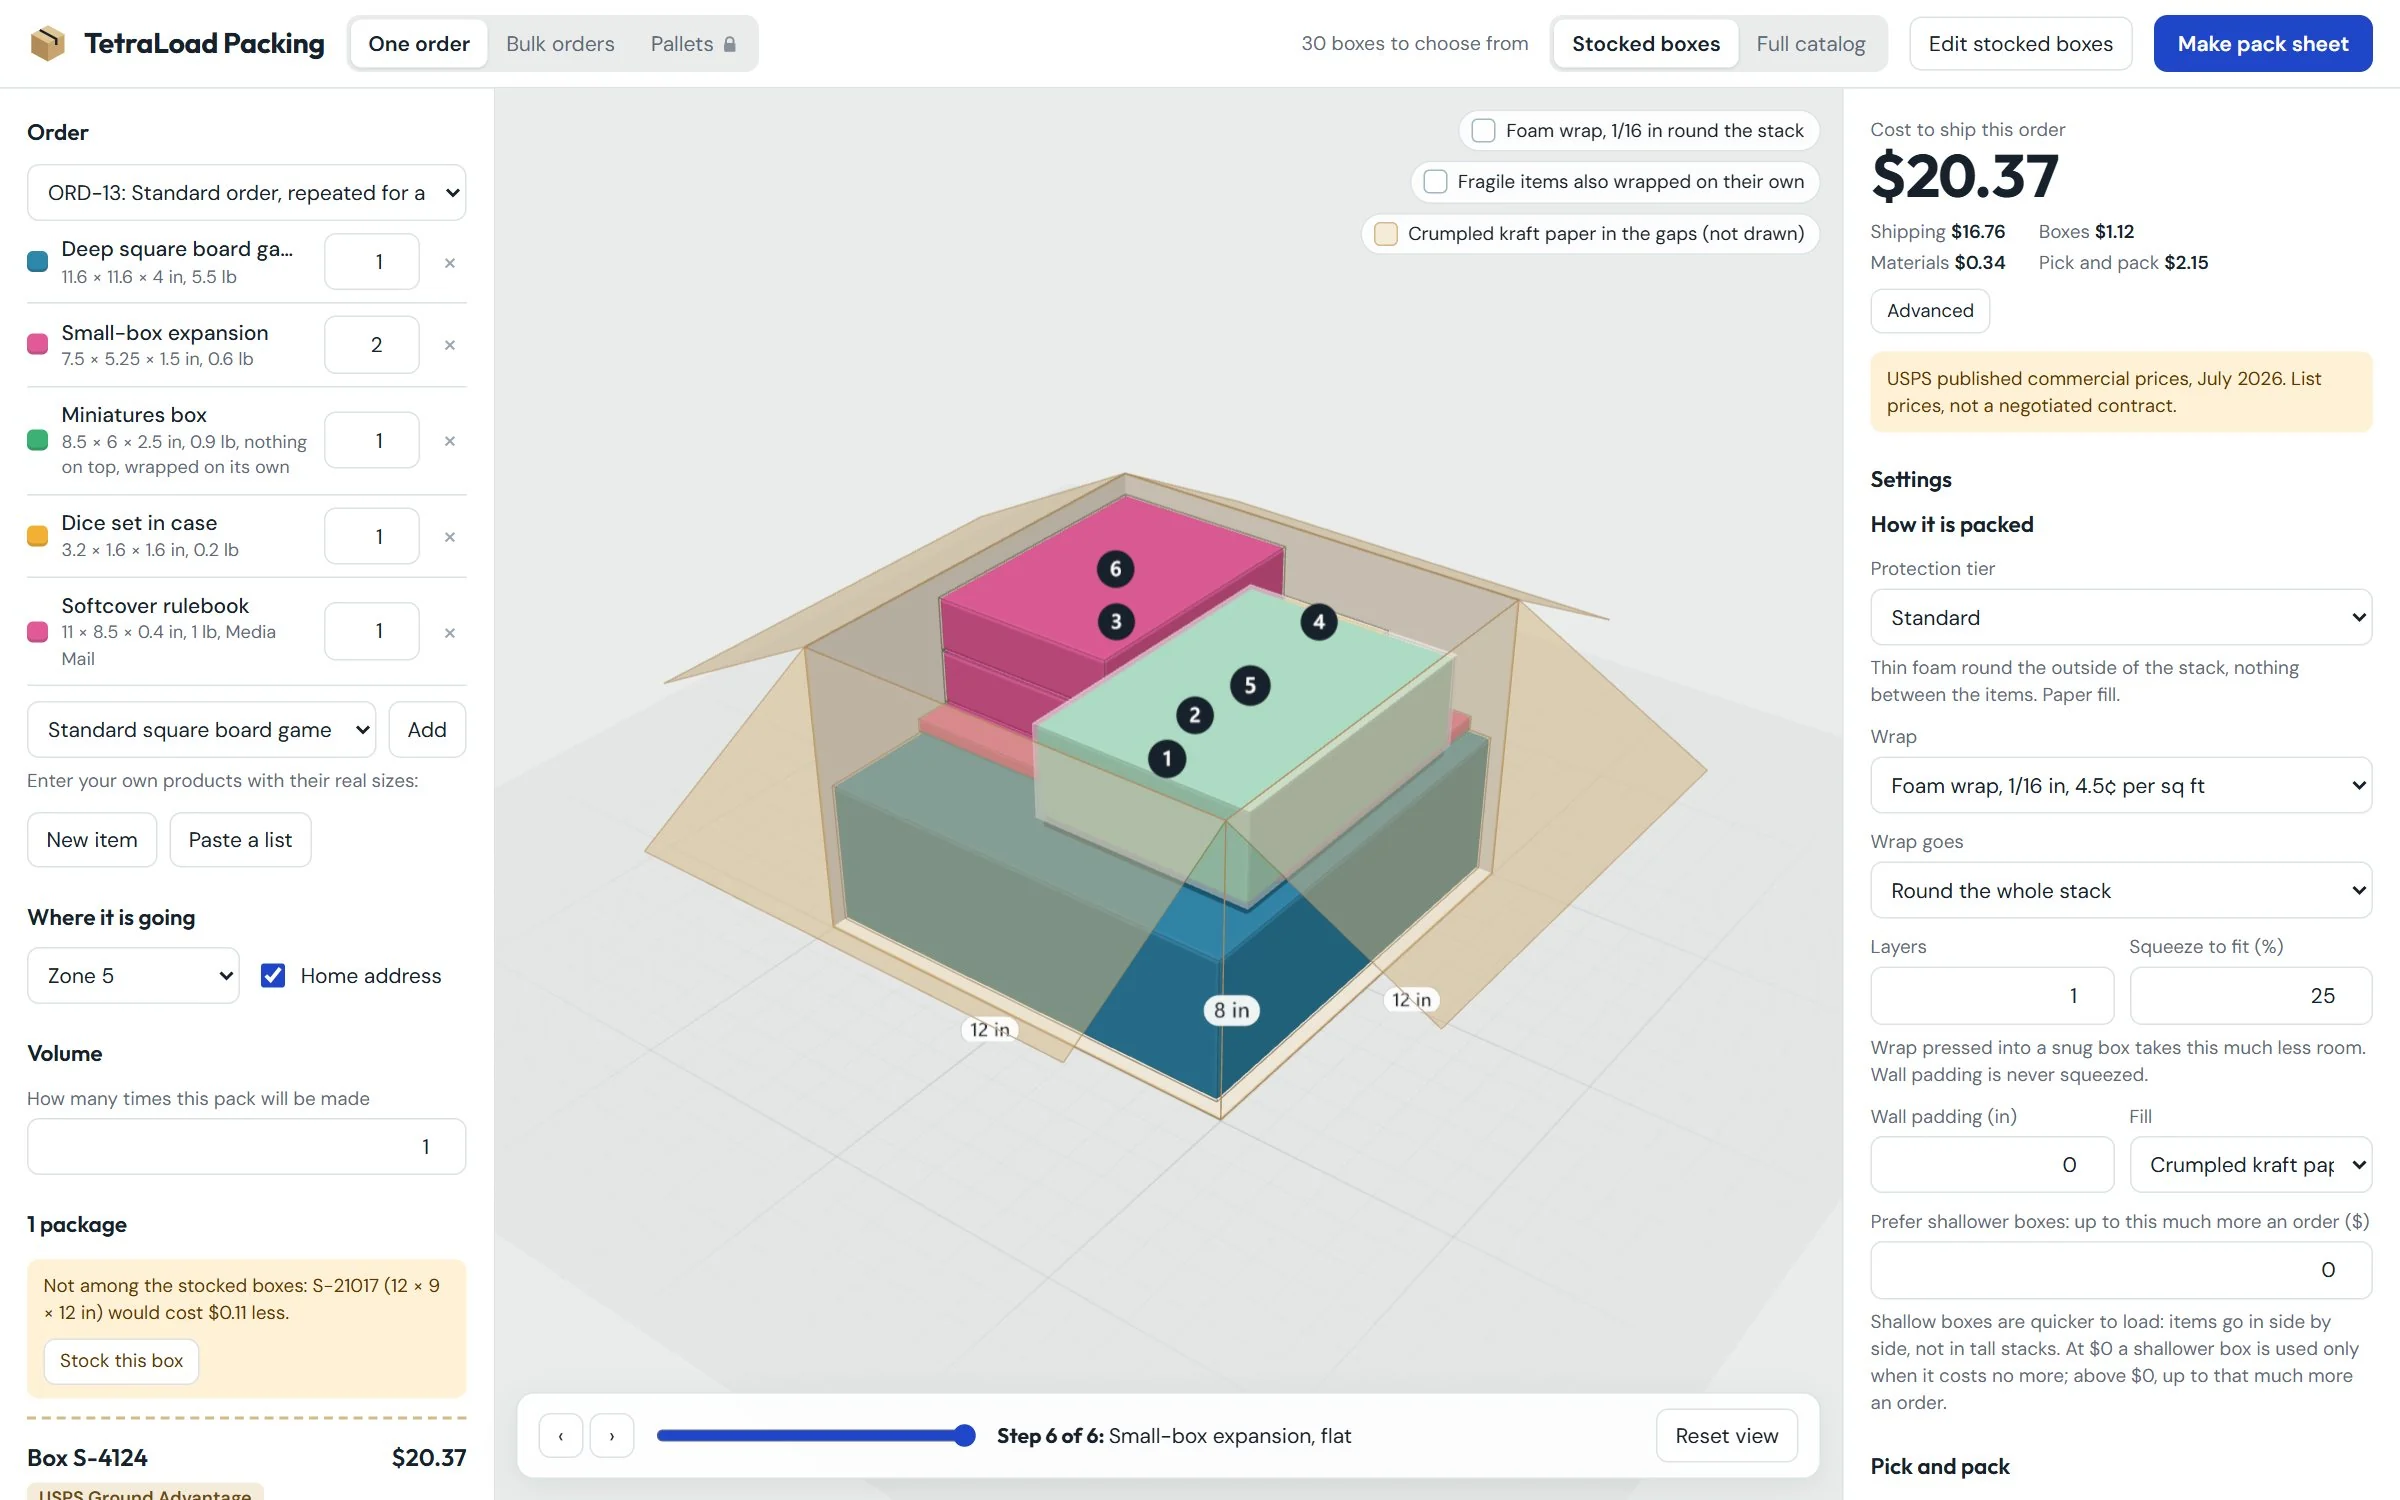Remove Softcover rulebook from order

tap(450, 633)
